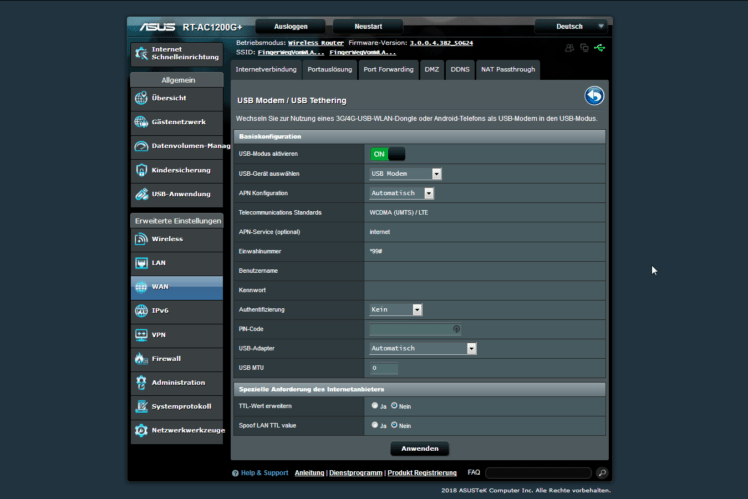
Task: Click the Gästenetzwerk icon
Action: 141,122
